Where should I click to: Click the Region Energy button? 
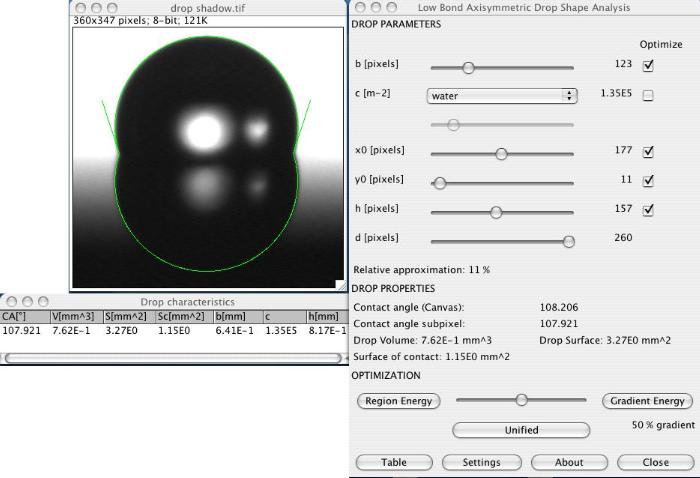click(x=396, y=401)
